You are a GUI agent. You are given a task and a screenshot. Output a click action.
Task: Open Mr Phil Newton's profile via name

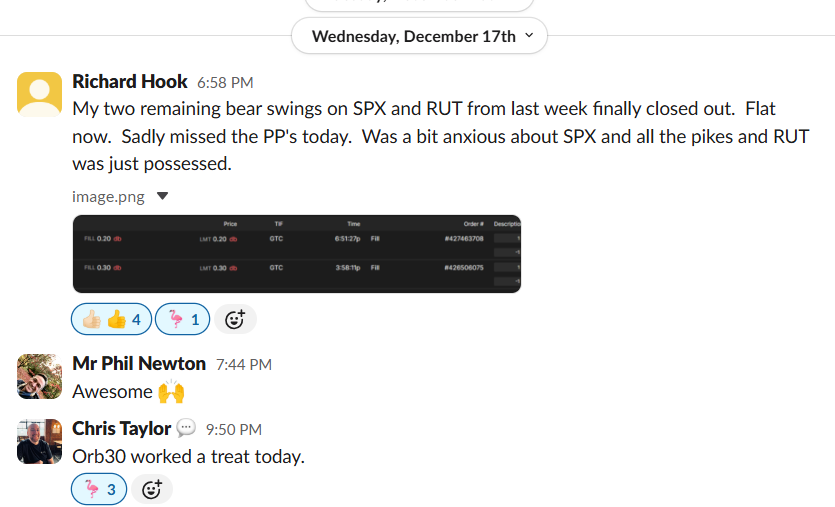[x=139, y=364]
